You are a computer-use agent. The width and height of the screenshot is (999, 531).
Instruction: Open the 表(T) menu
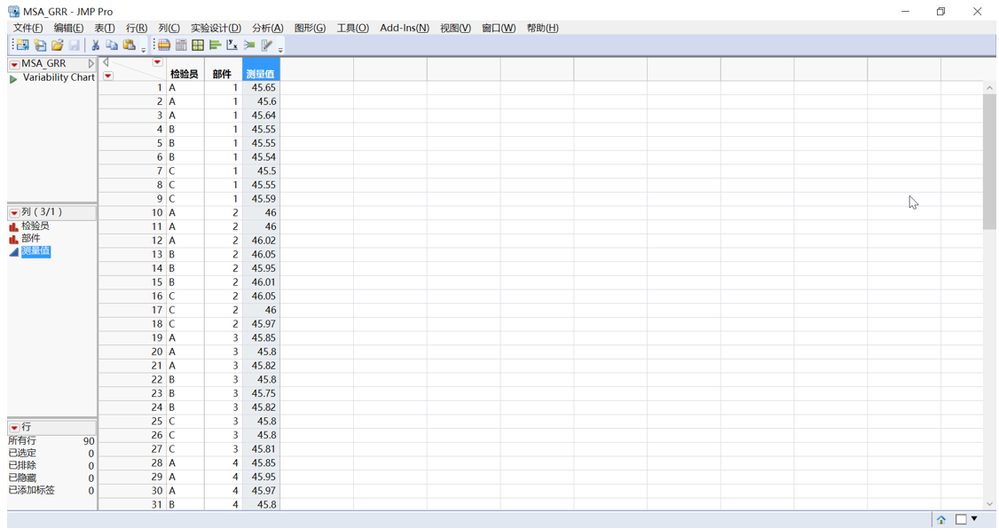coord(104,28)
